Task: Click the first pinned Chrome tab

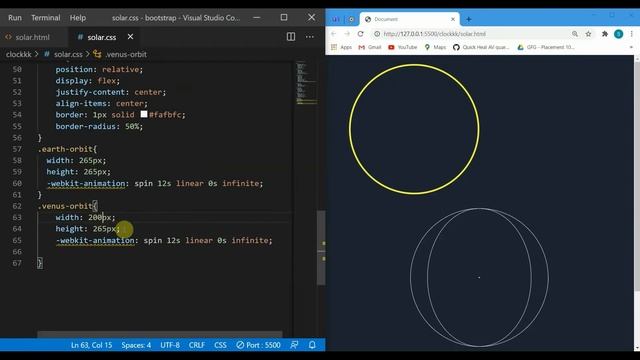Action: (336, 19)
